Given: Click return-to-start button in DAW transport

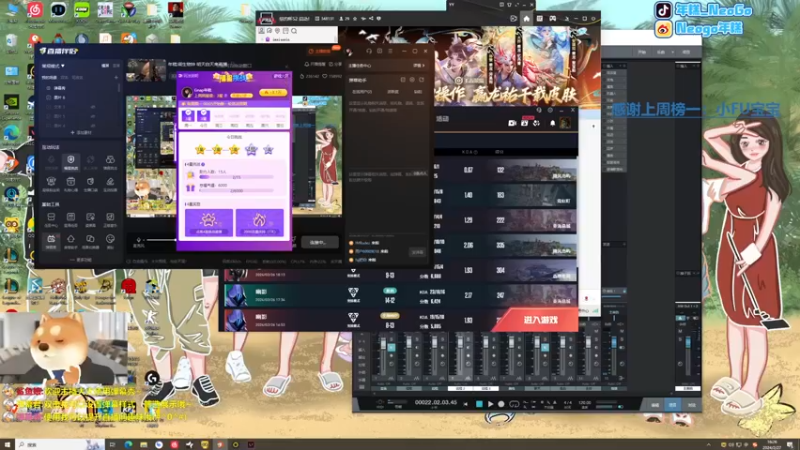Looking at the screenshot, I should click(x=465, y=404).
